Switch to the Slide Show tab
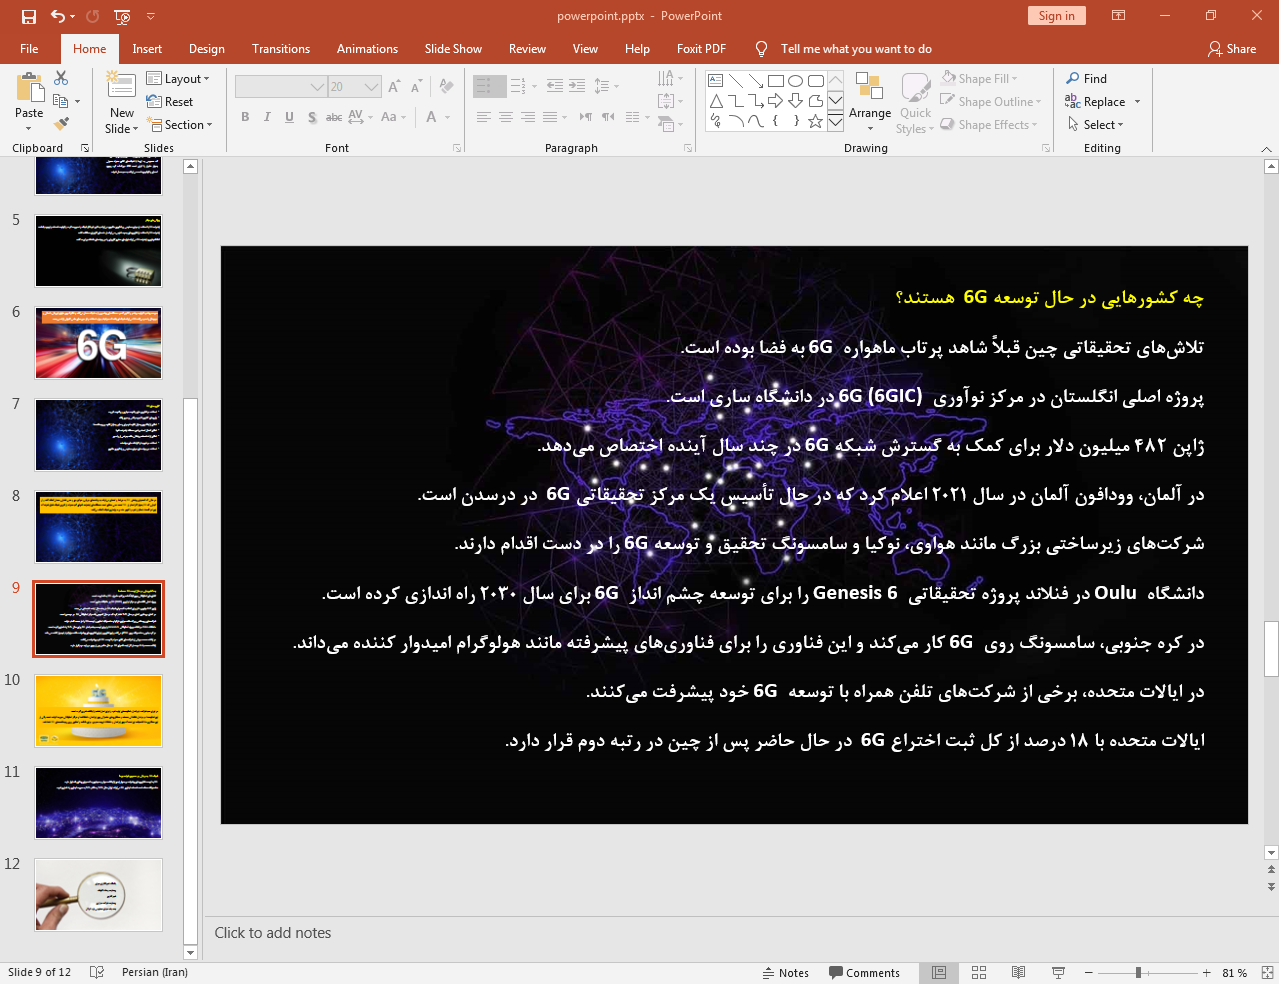Viewport: 1279px width, 984px height. click(453, 49)
